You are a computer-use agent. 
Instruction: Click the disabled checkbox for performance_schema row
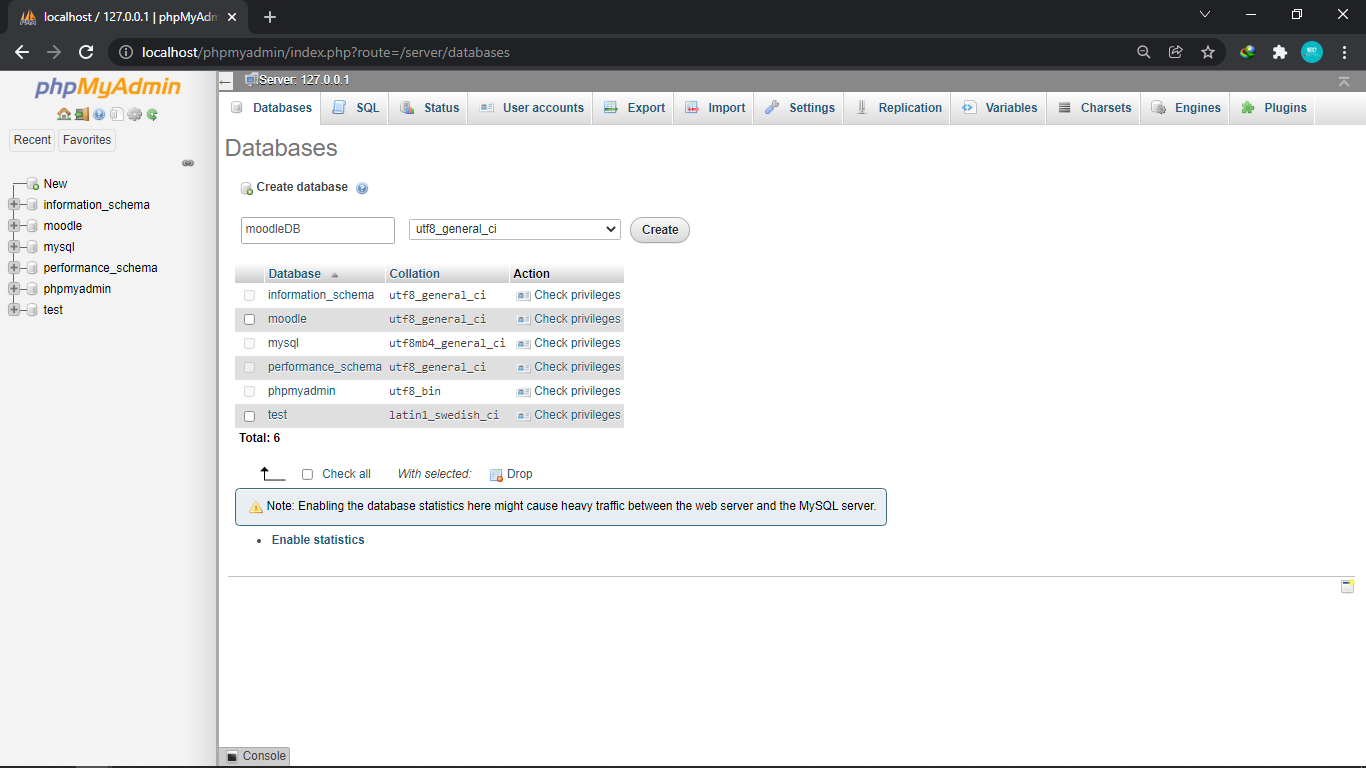pos(249,368)
